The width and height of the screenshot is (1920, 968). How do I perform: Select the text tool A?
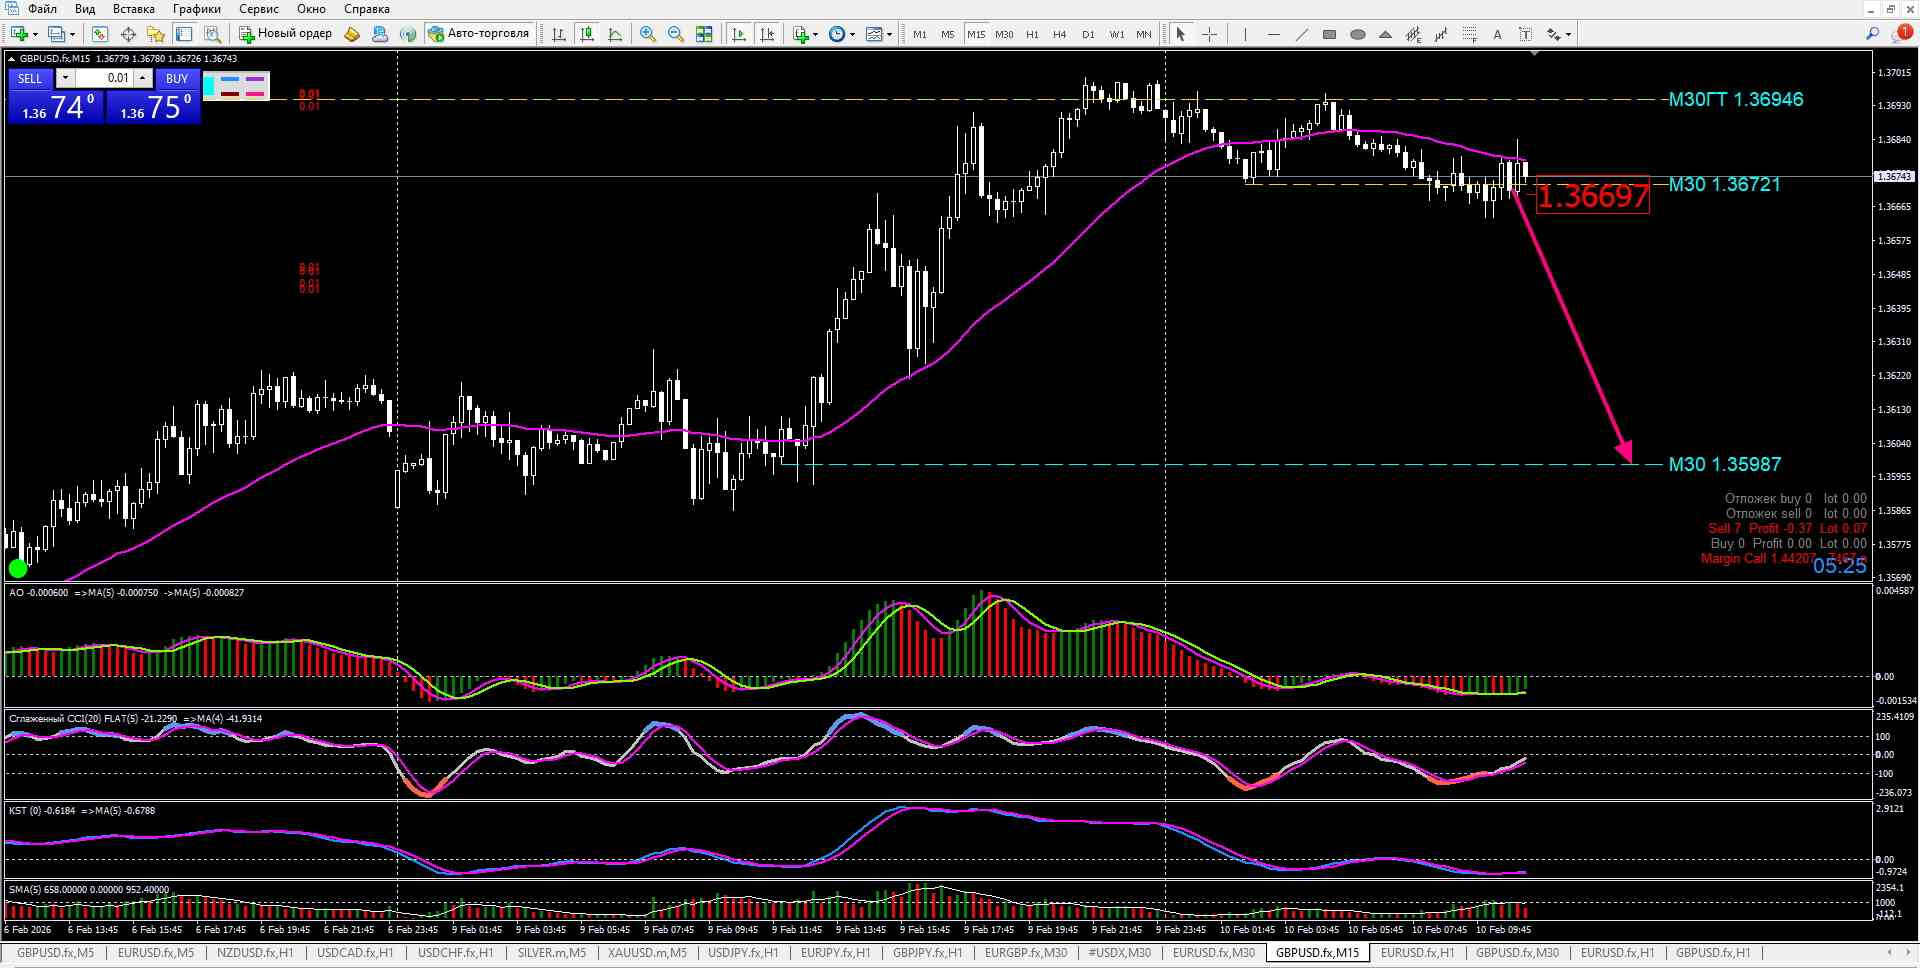[1497, 34]
